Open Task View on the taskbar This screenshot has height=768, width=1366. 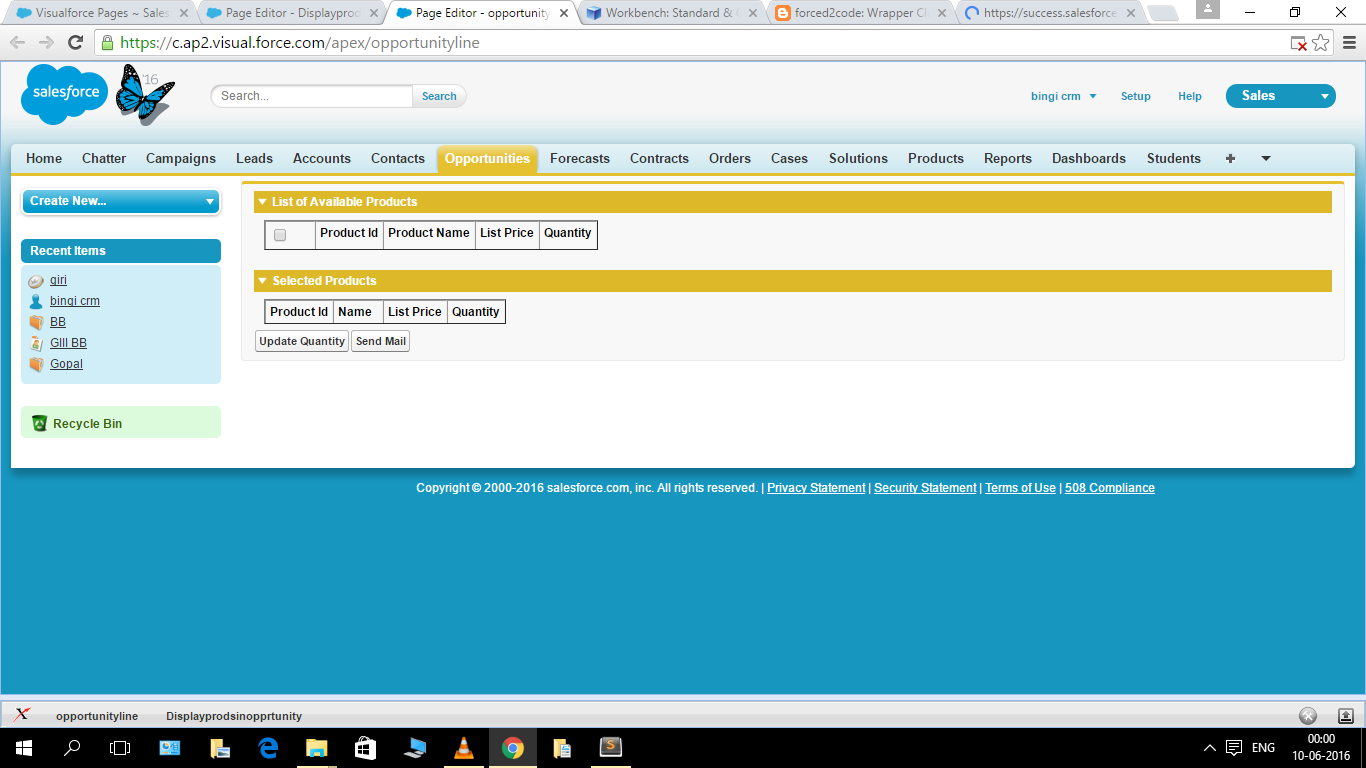coord(120,747)
